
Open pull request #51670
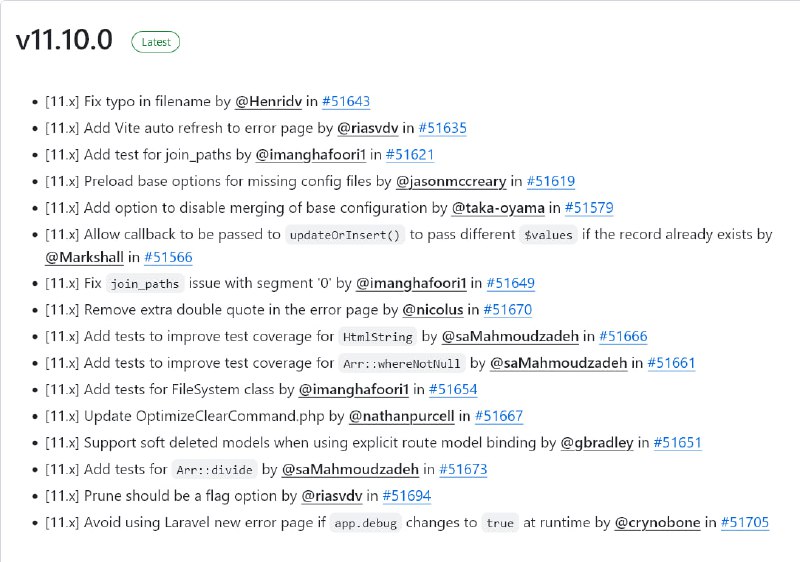click(x=508, y=310)
